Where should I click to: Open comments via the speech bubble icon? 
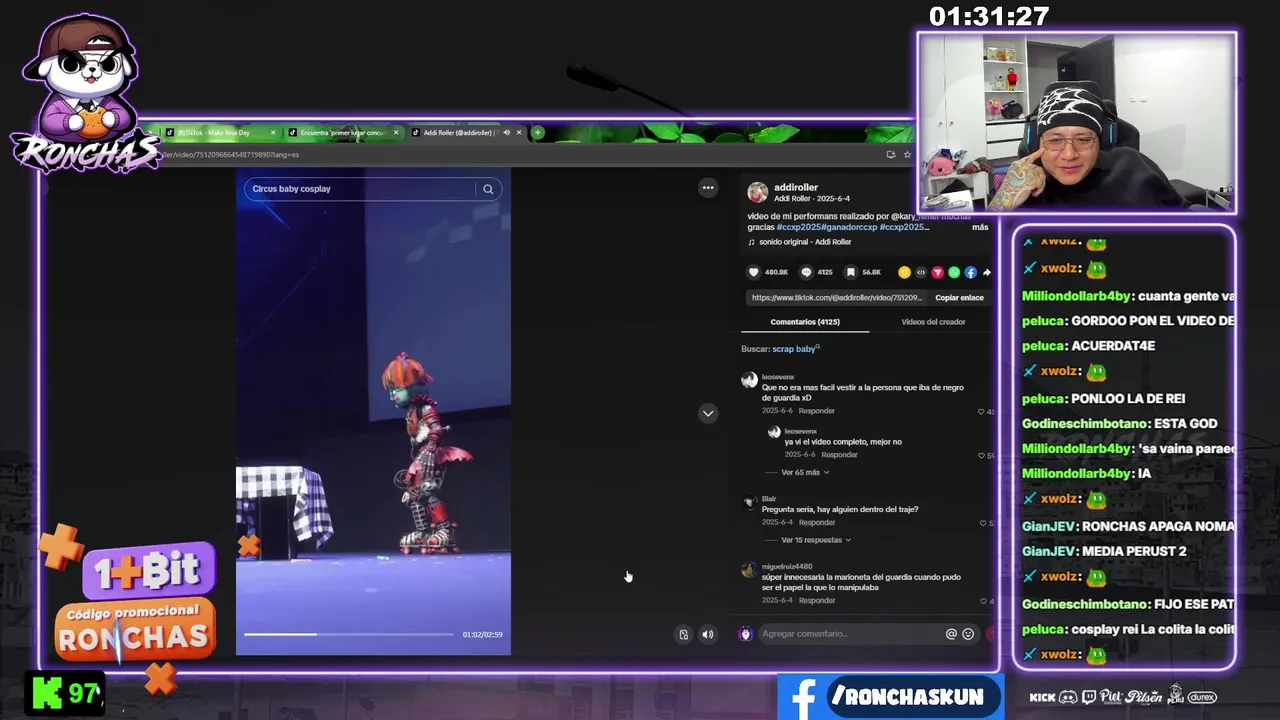coord(806,272)
